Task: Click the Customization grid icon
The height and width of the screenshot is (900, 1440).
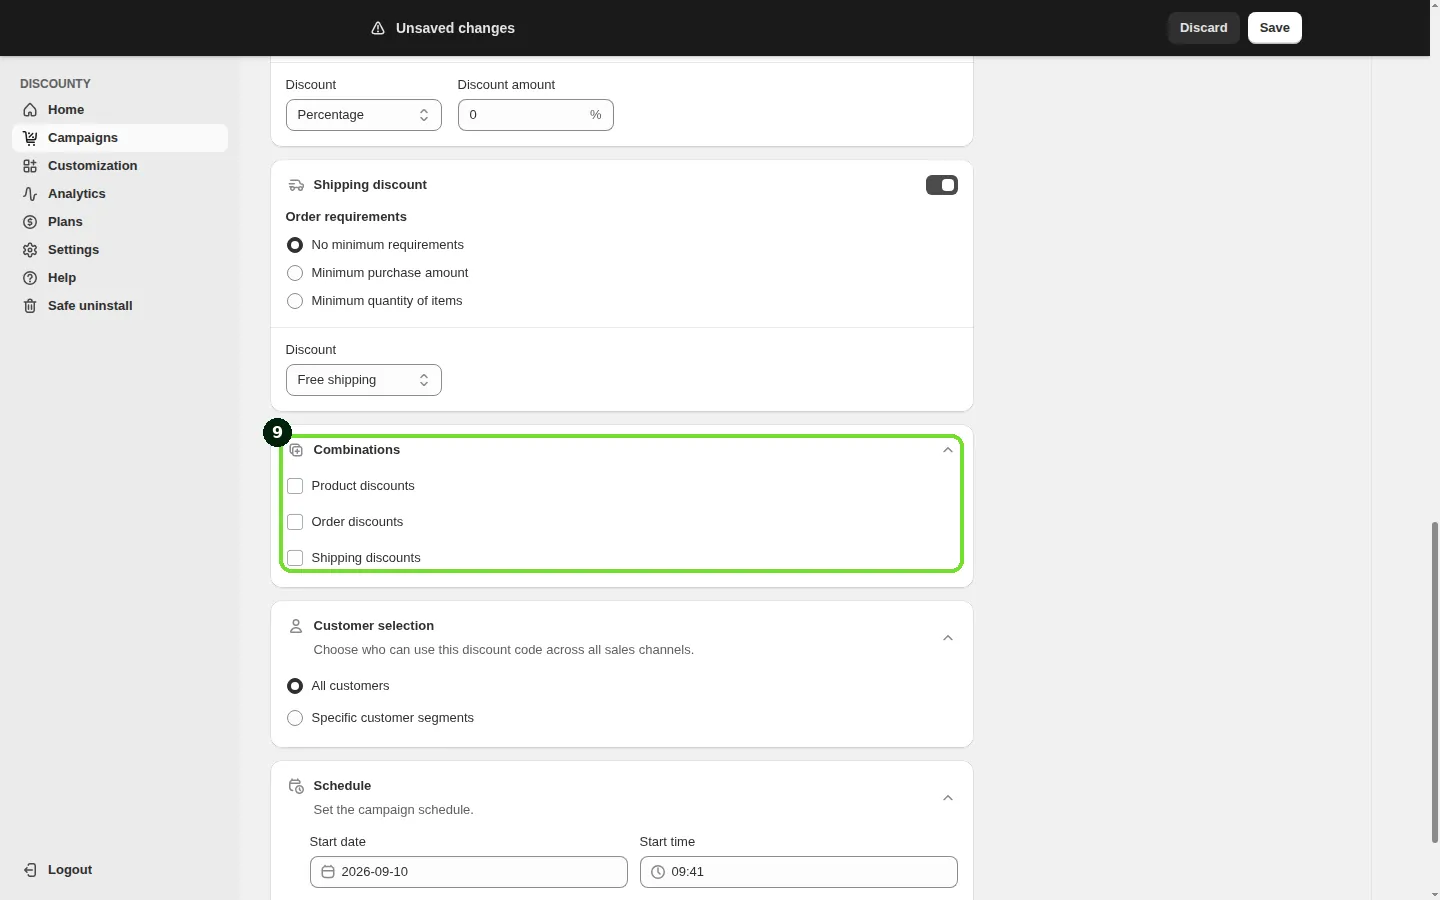Action: (30, 166)
